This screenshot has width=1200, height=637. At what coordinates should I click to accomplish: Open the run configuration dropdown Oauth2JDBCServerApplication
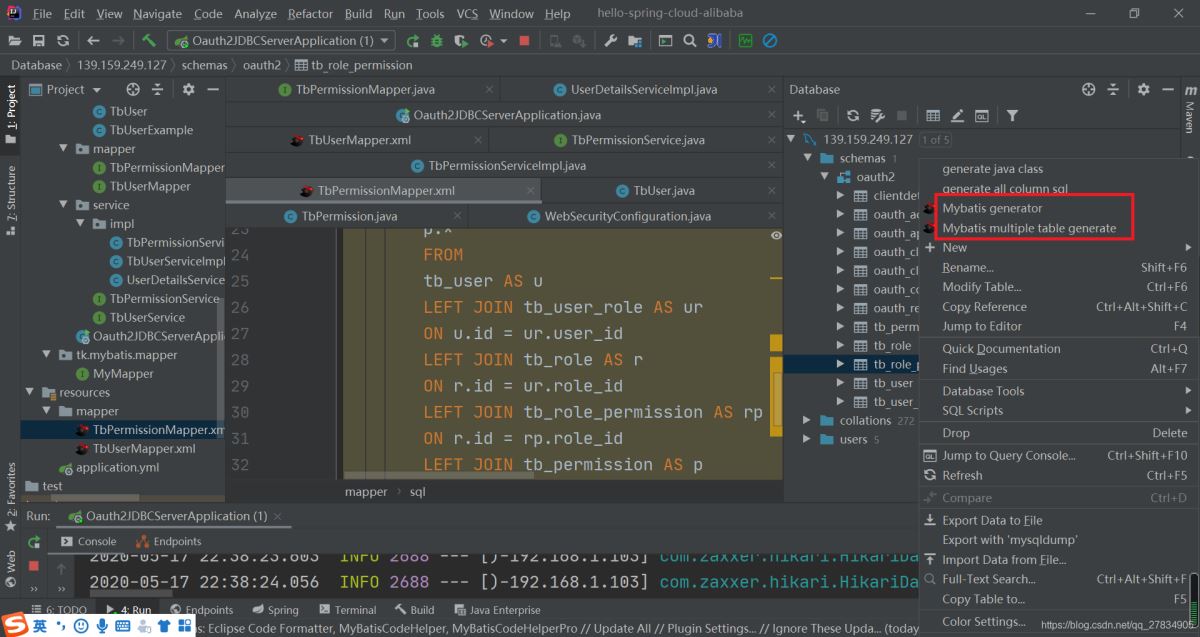pos(278,41)
